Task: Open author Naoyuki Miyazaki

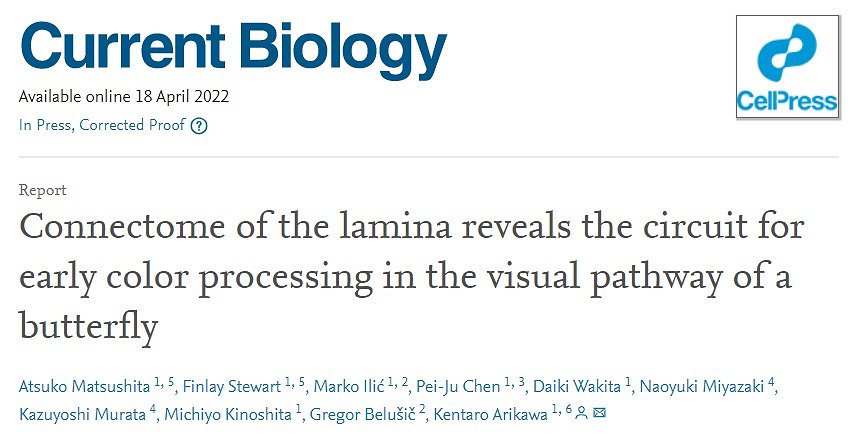Action: point(701,386)
